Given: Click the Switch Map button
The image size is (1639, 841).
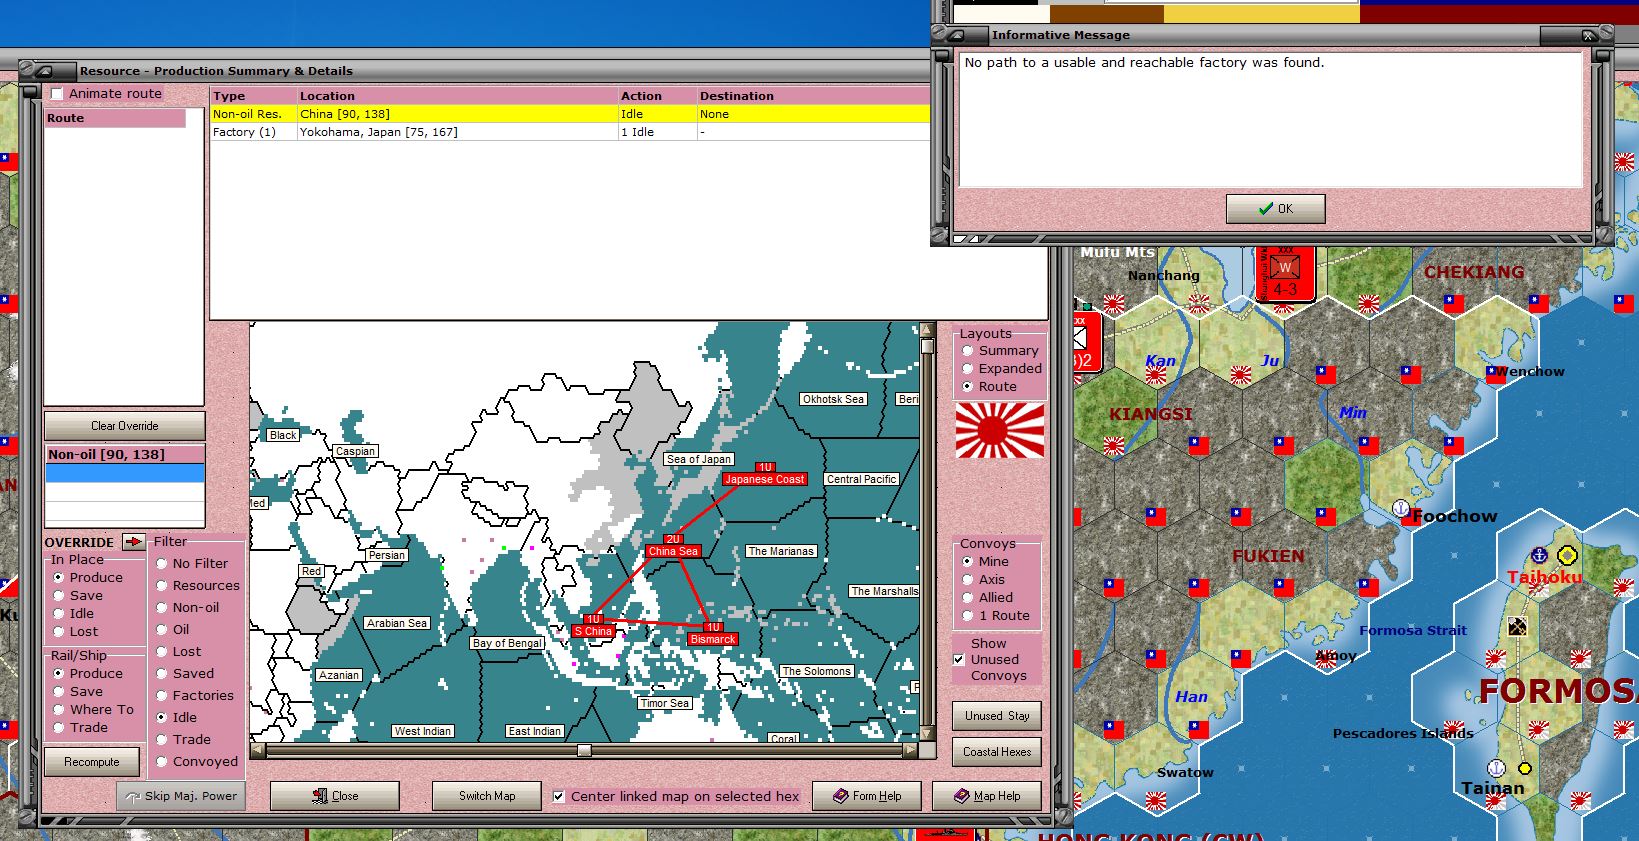Looking at the screenshot, I should point(487,796).
